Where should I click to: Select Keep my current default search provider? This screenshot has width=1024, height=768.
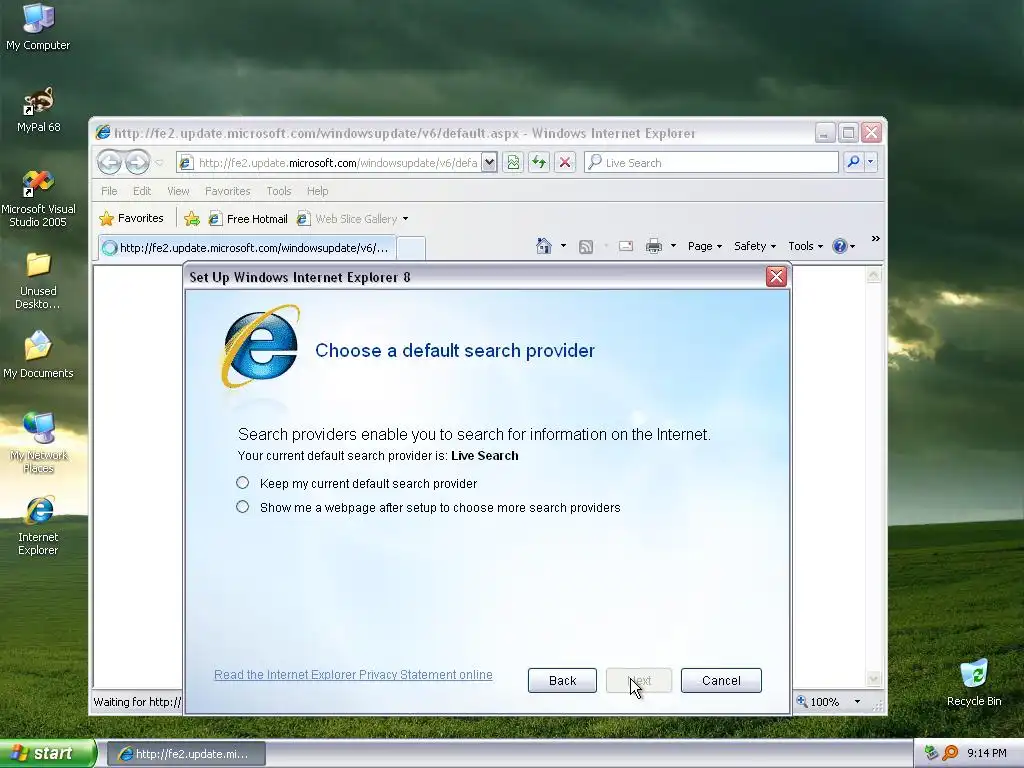[242, 483]
